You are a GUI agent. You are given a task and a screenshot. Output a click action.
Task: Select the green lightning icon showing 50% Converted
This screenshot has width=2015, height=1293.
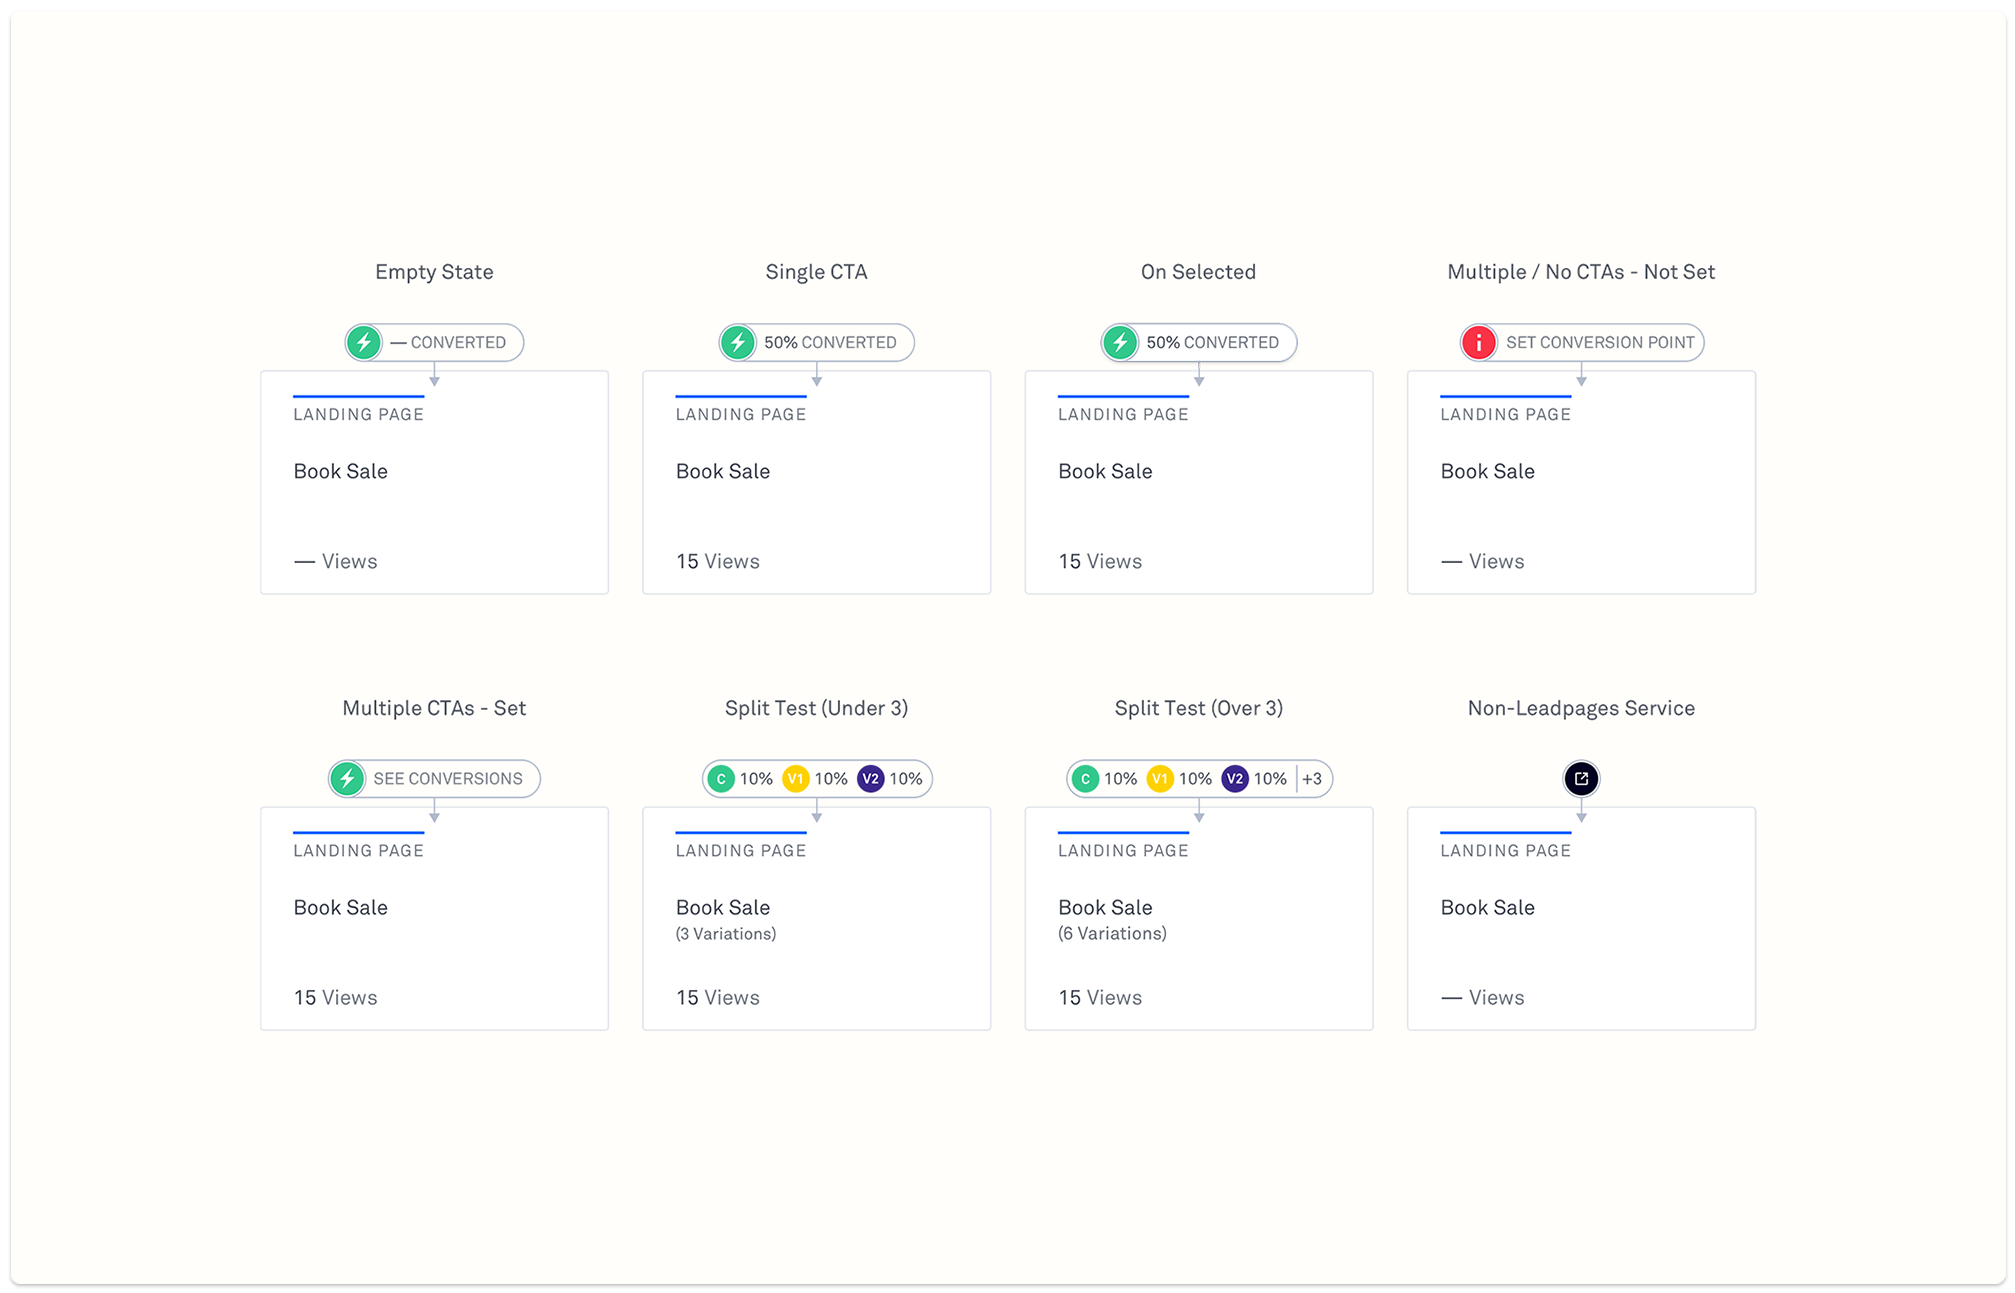coord(737,342)
